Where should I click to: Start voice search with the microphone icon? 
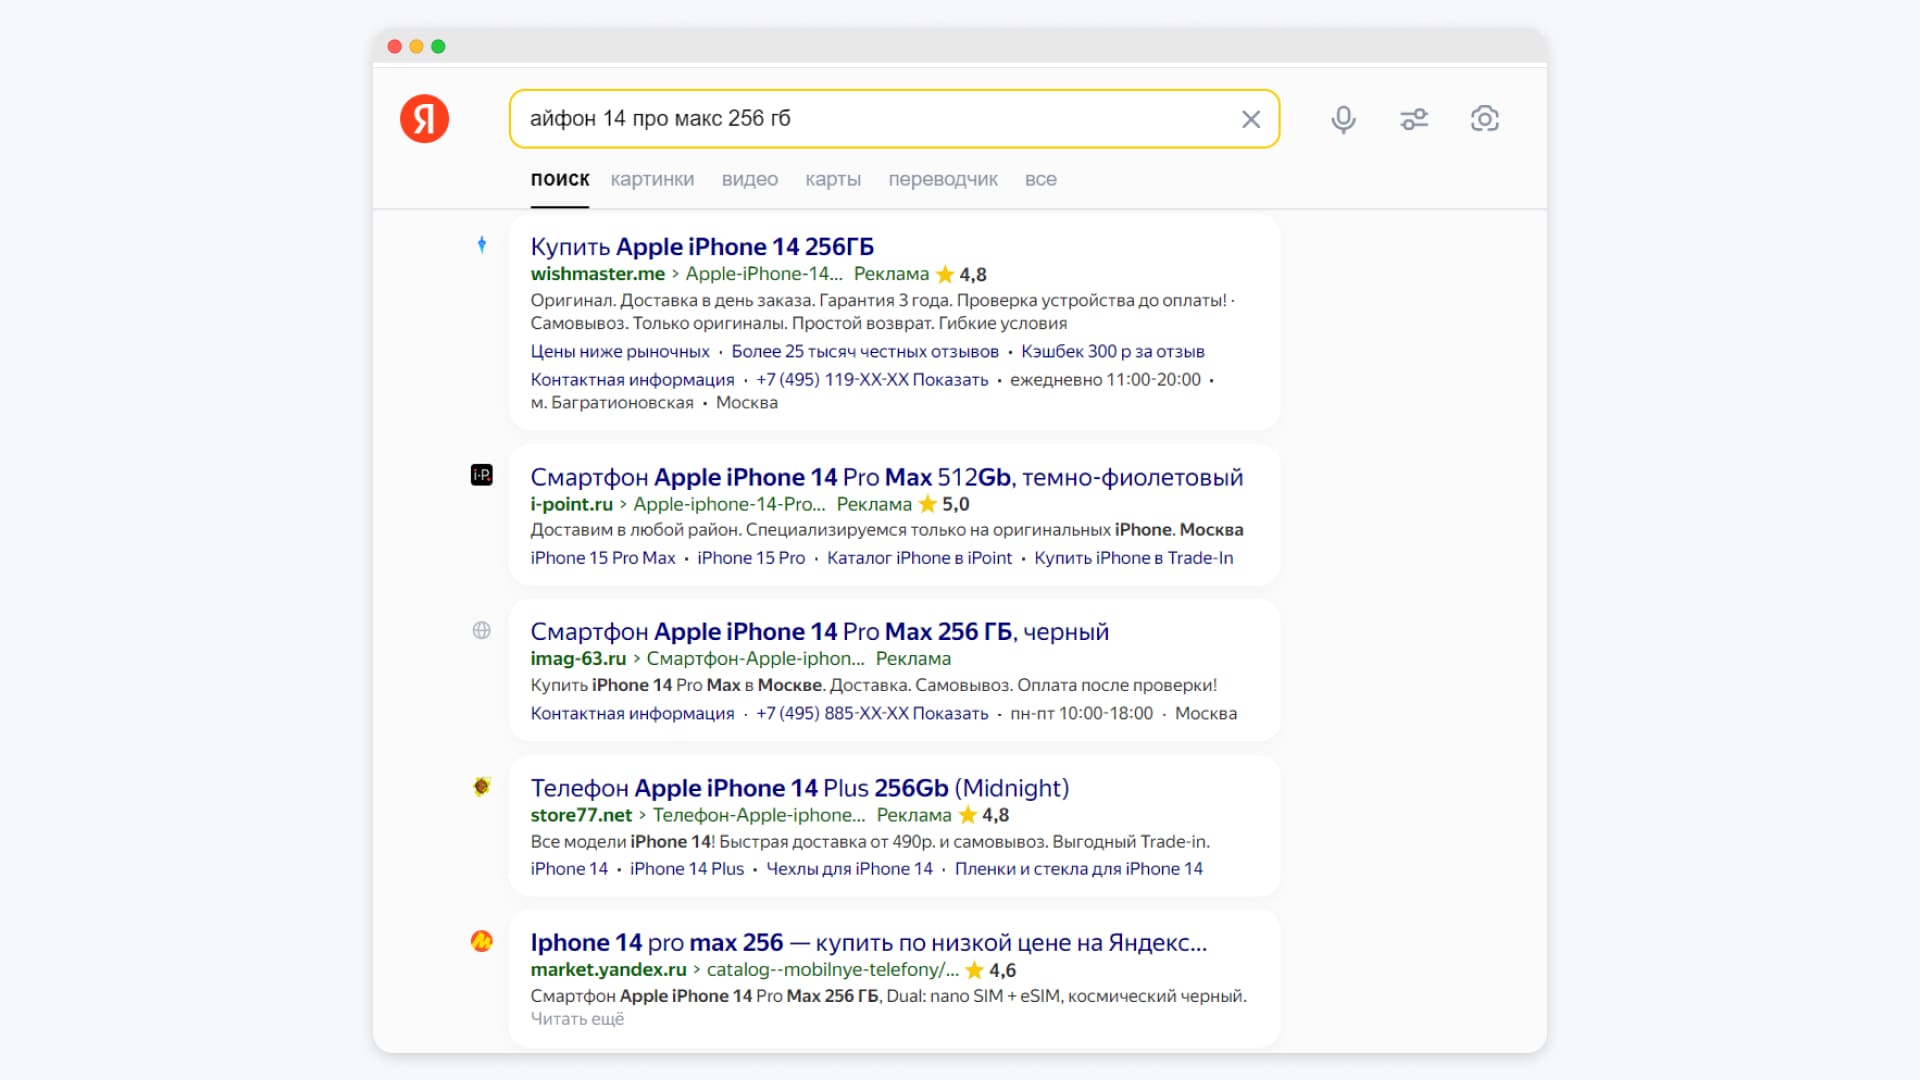(1343, 119)
